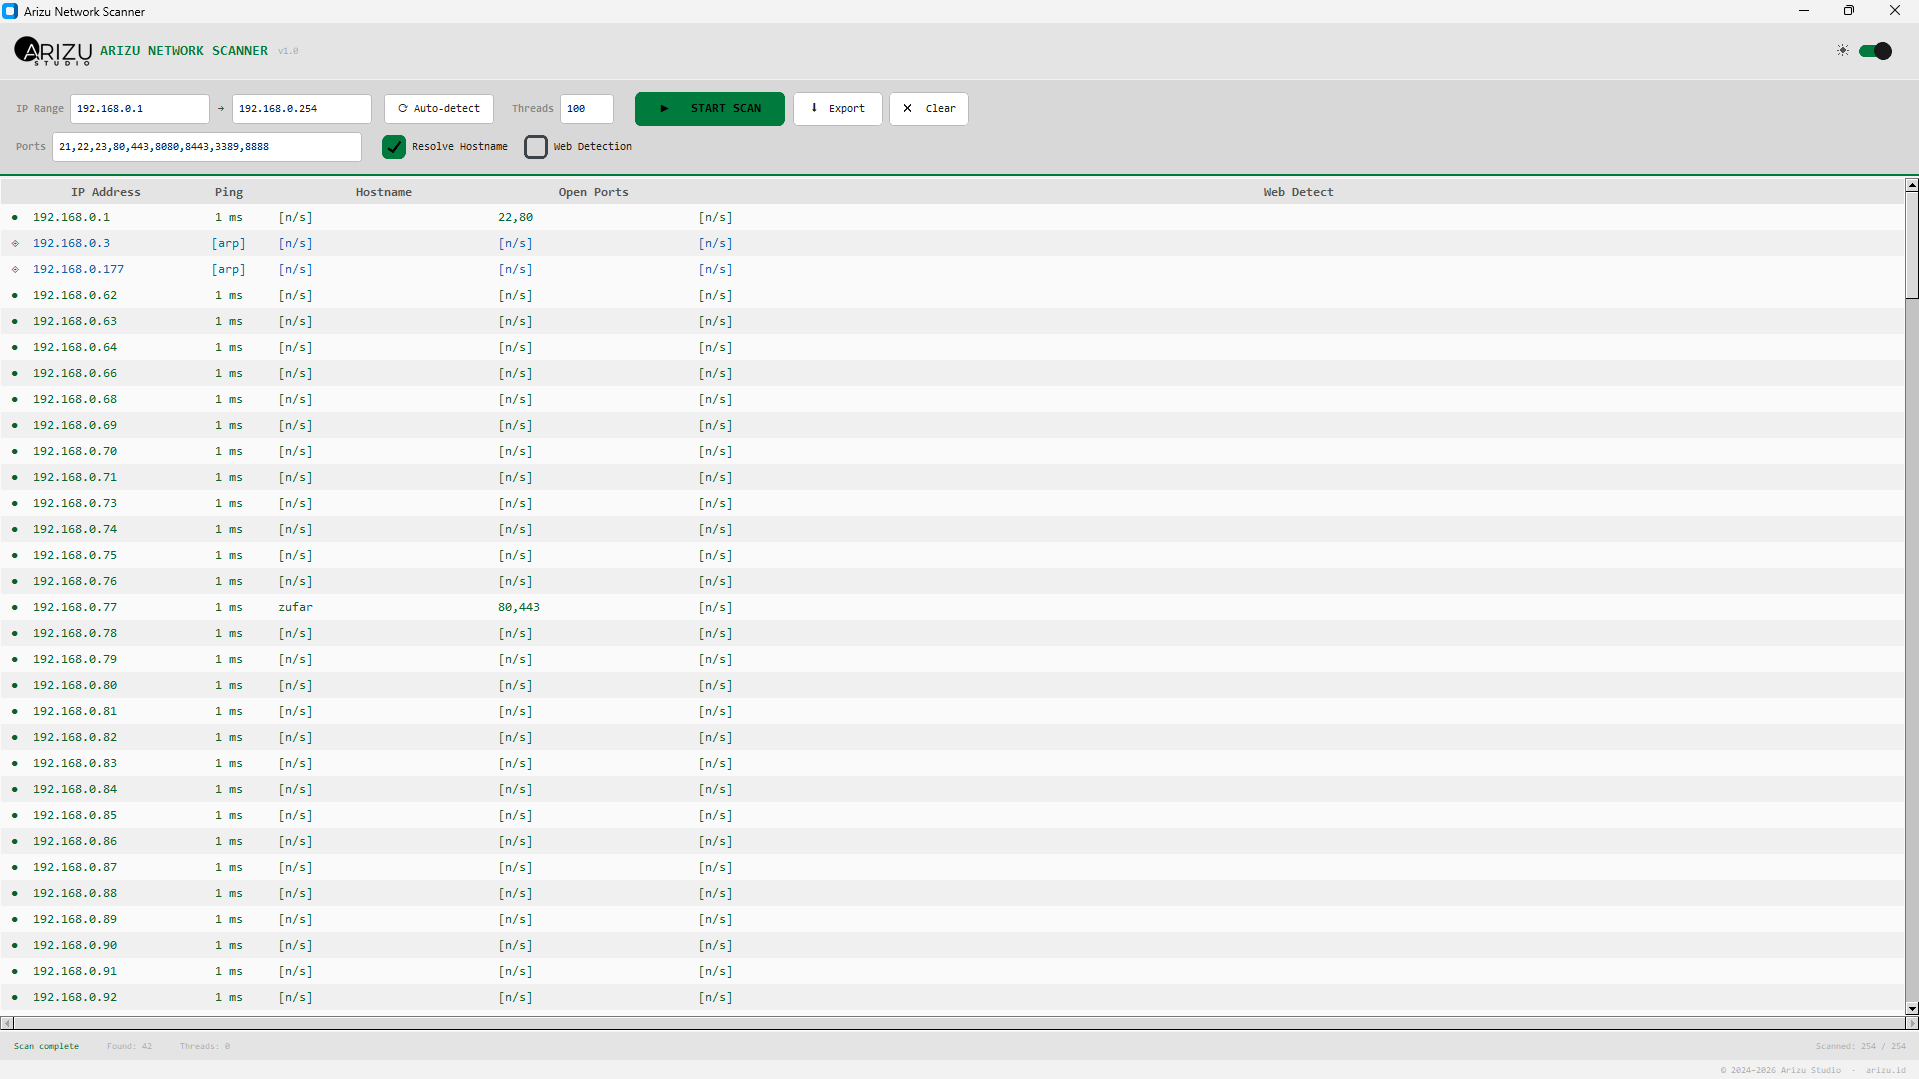Select the 192.168.0.77 zufar row
The height and width of the screenshot is (1079, 1919).
pos(400,608)
